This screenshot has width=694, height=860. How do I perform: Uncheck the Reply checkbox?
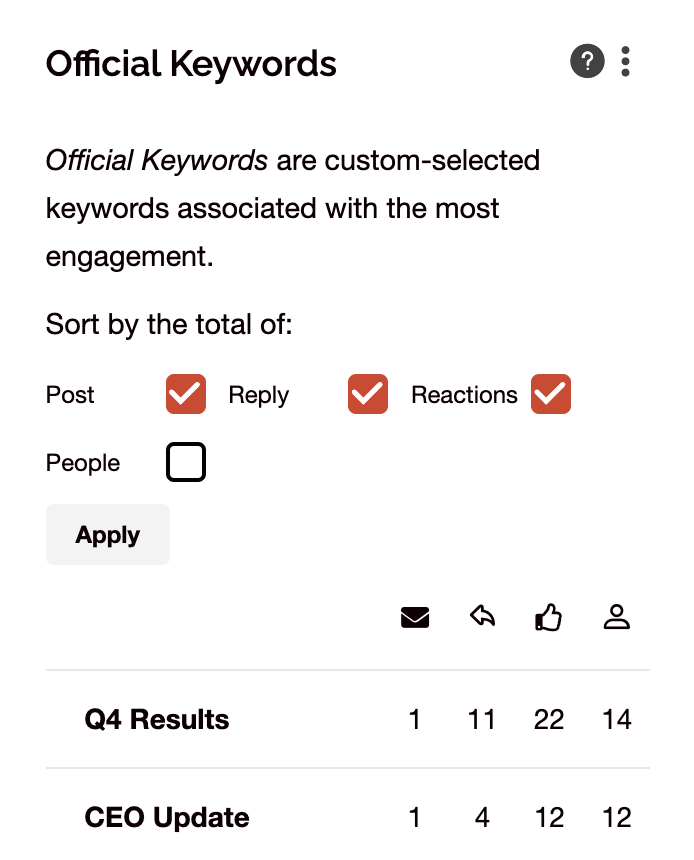coord(367,394)
